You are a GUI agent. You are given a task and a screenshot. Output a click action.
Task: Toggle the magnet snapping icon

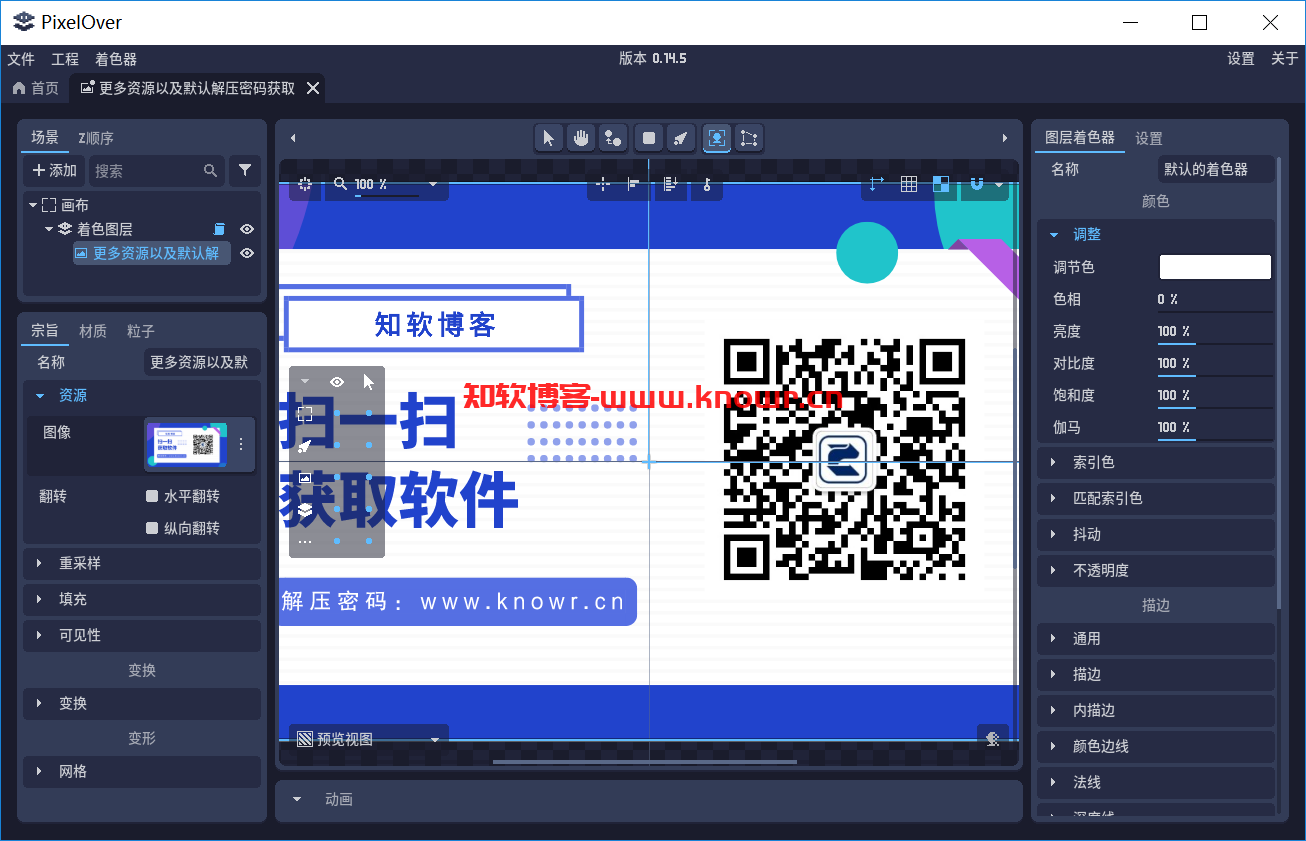click(977, 184)
